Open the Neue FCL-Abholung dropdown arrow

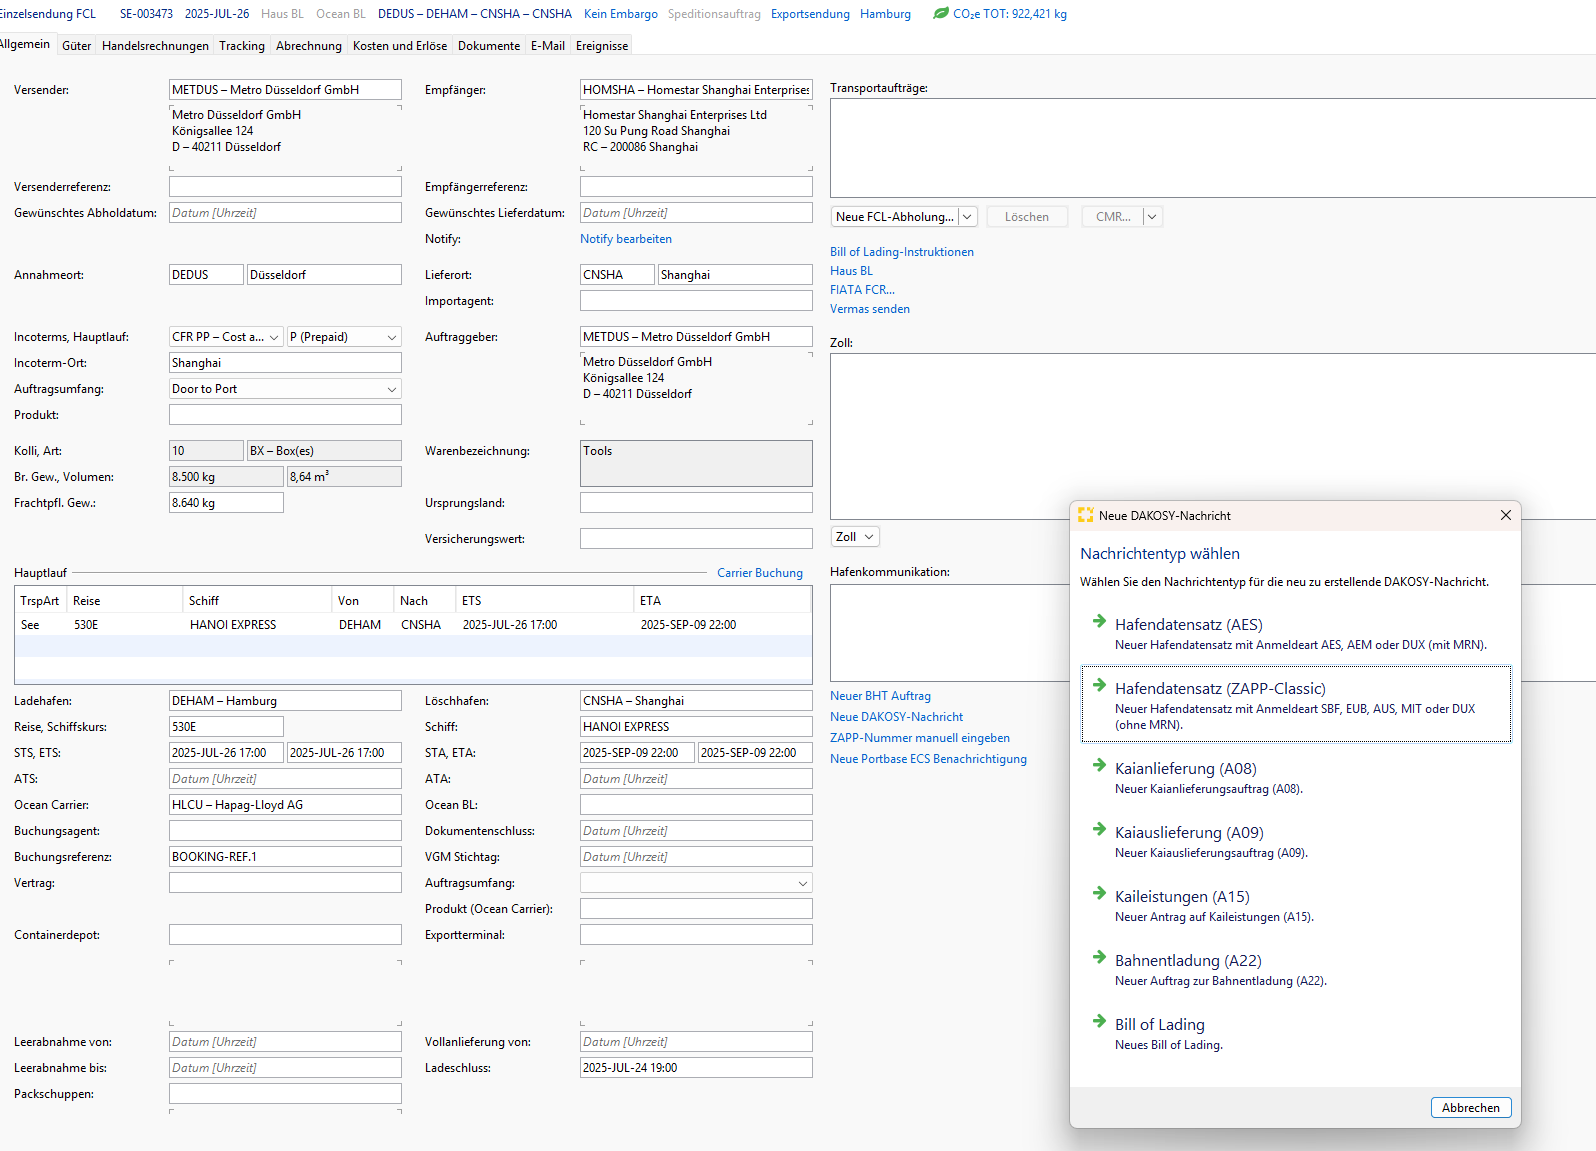pos(967,217)
